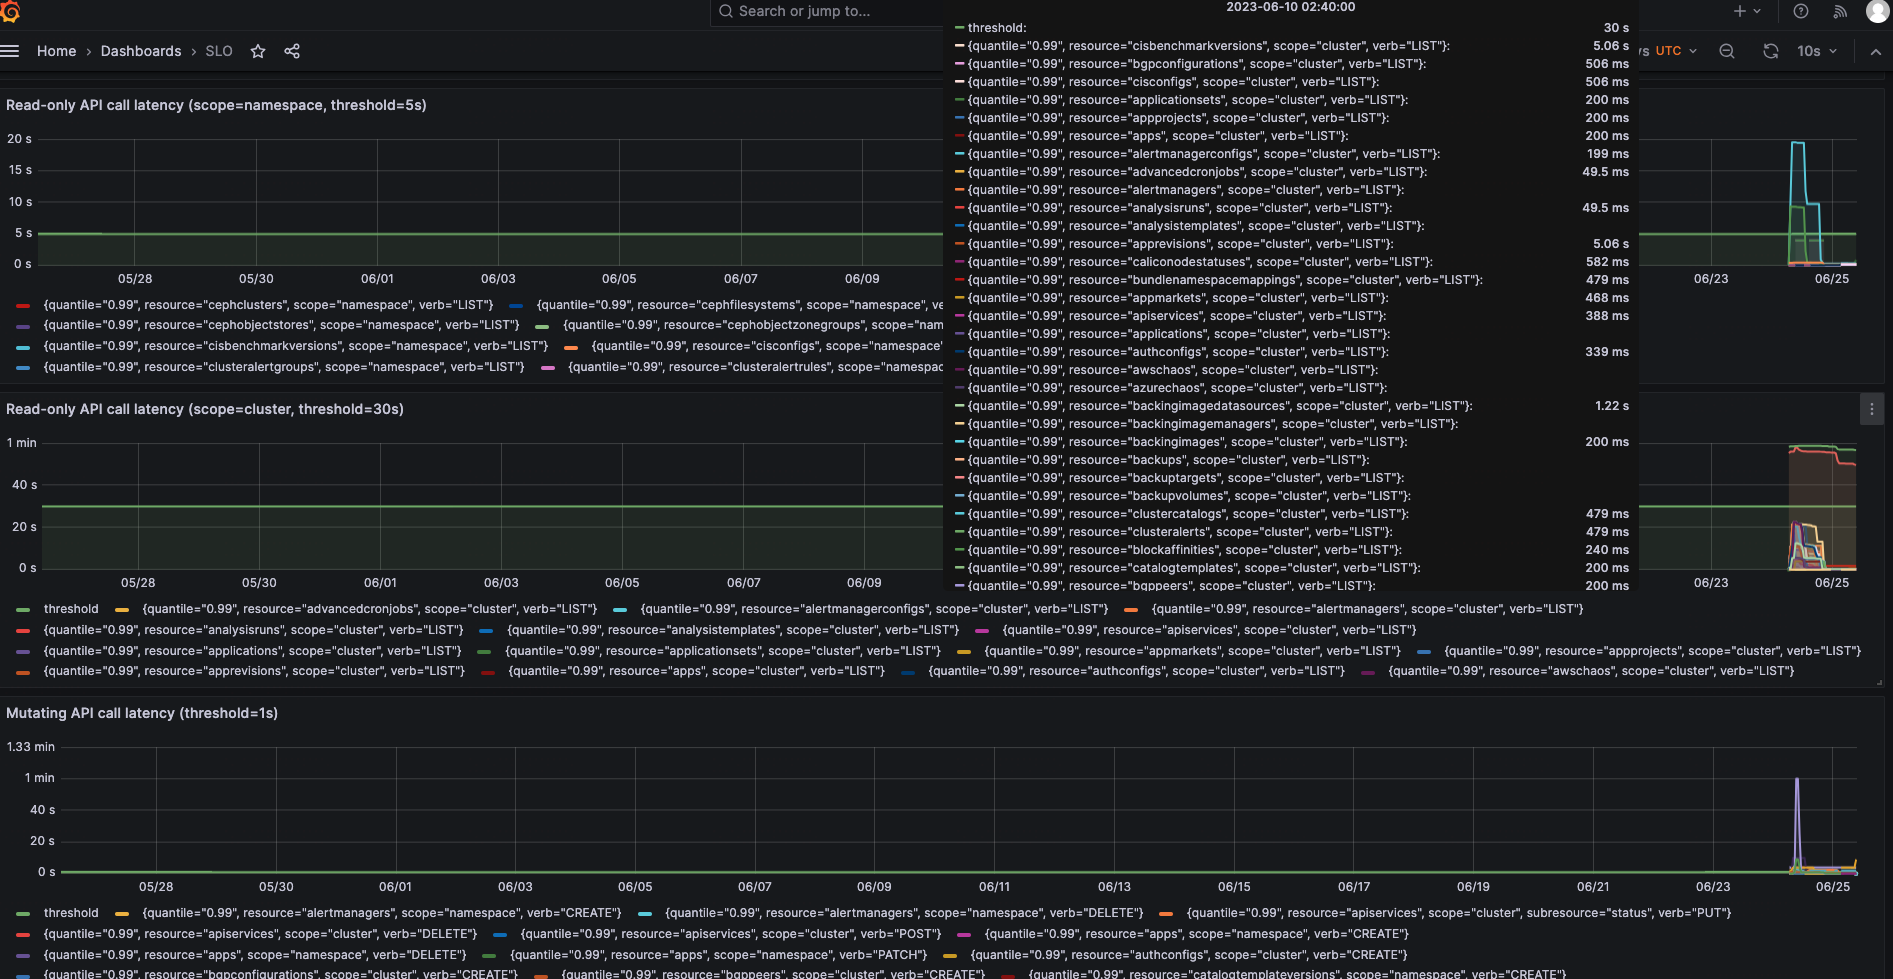Share the SLO dashboard
Image resolution: width=1893 pixels, height=979 pixels.
click(x=292, y=51)
